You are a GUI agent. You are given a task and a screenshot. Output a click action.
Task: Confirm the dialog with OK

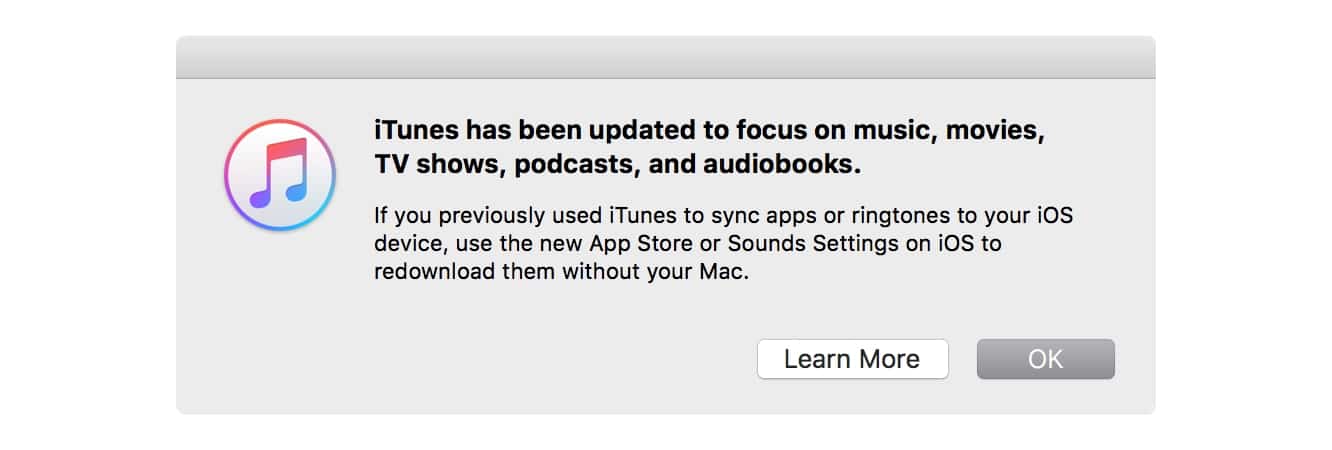(x=1045, y=359)
